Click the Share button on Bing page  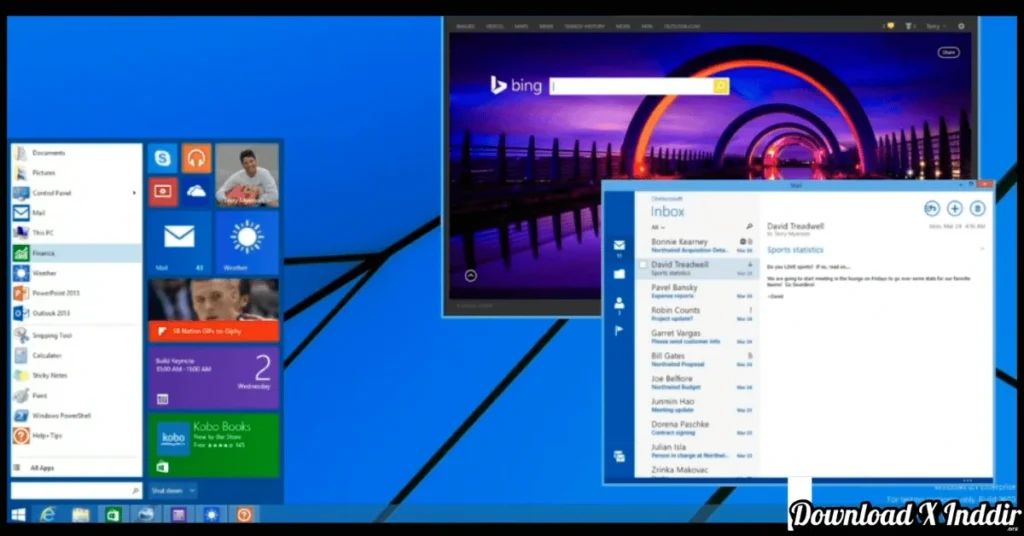pyautogui.click(x=948, y=52)
